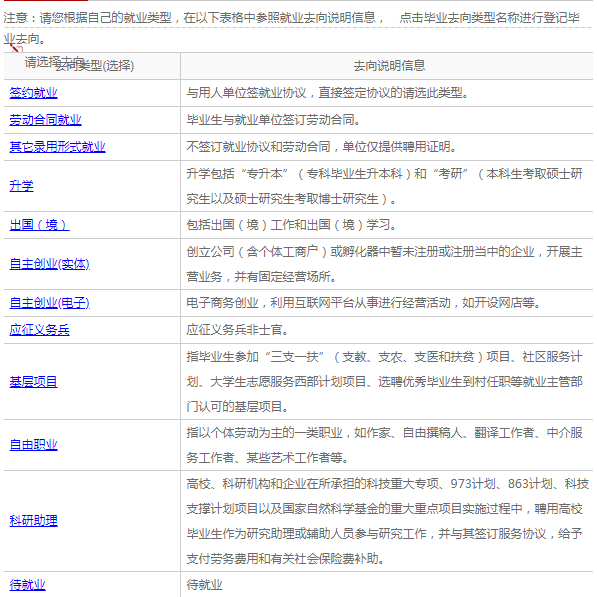Select 出国（境）destination type
597x597 pixels.
[39, 225]
